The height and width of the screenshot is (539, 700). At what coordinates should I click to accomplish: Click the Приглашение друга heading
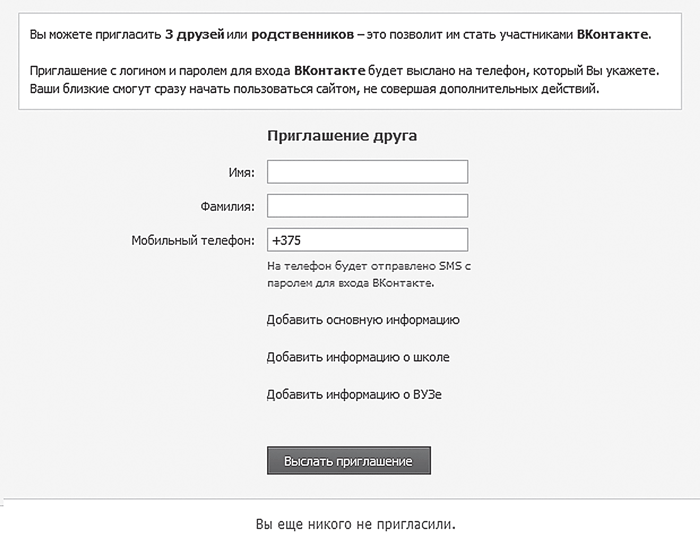click(342, 135)
